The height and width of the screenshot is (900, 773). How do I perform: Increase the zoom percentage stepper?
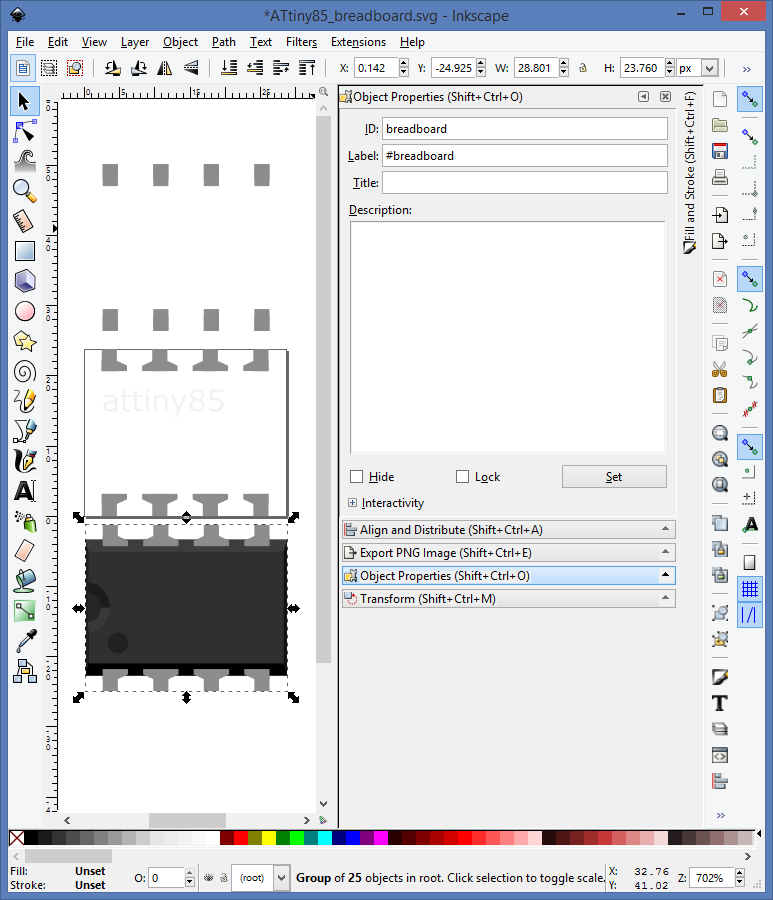(740, 873)
